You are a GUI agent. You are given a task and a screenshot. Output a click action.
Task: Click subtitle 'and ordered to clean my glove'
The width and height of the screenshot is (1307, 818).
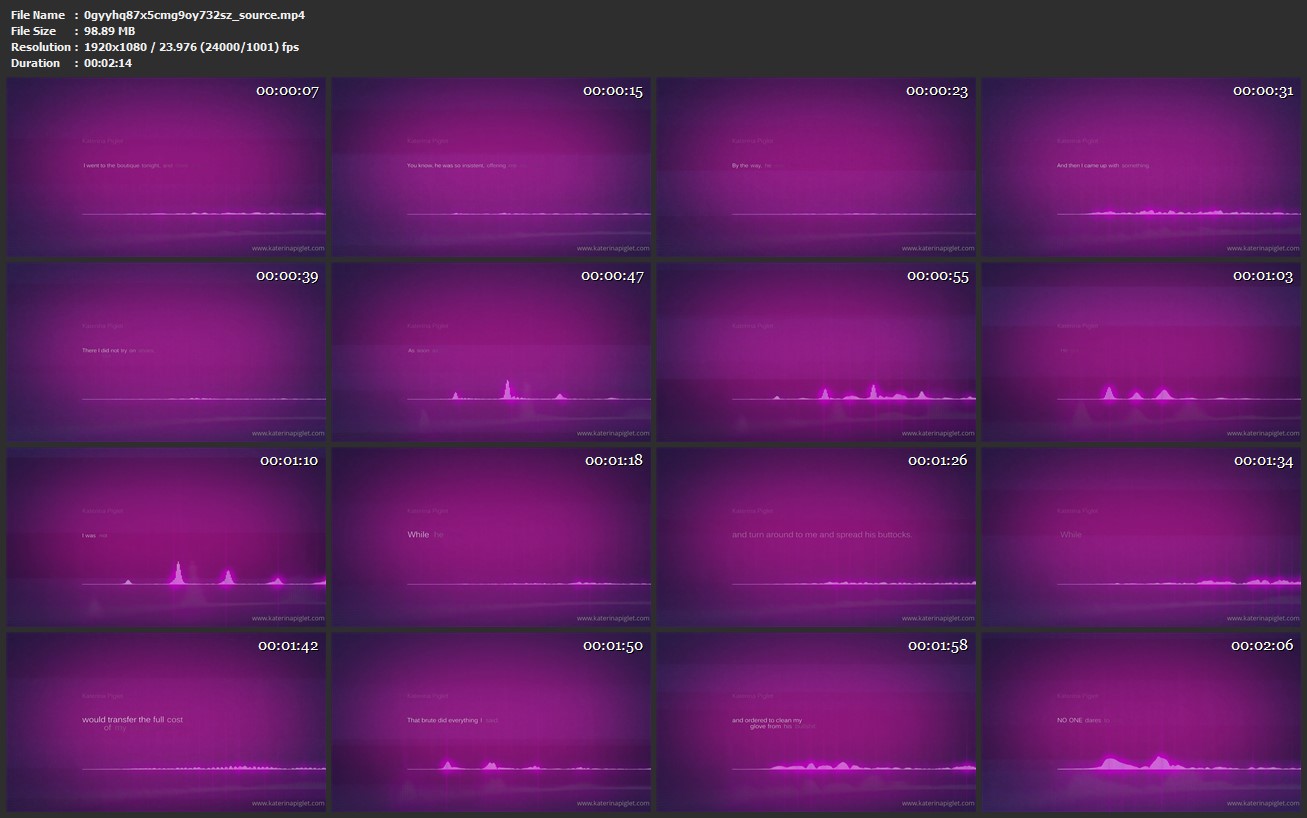(767, 723)
